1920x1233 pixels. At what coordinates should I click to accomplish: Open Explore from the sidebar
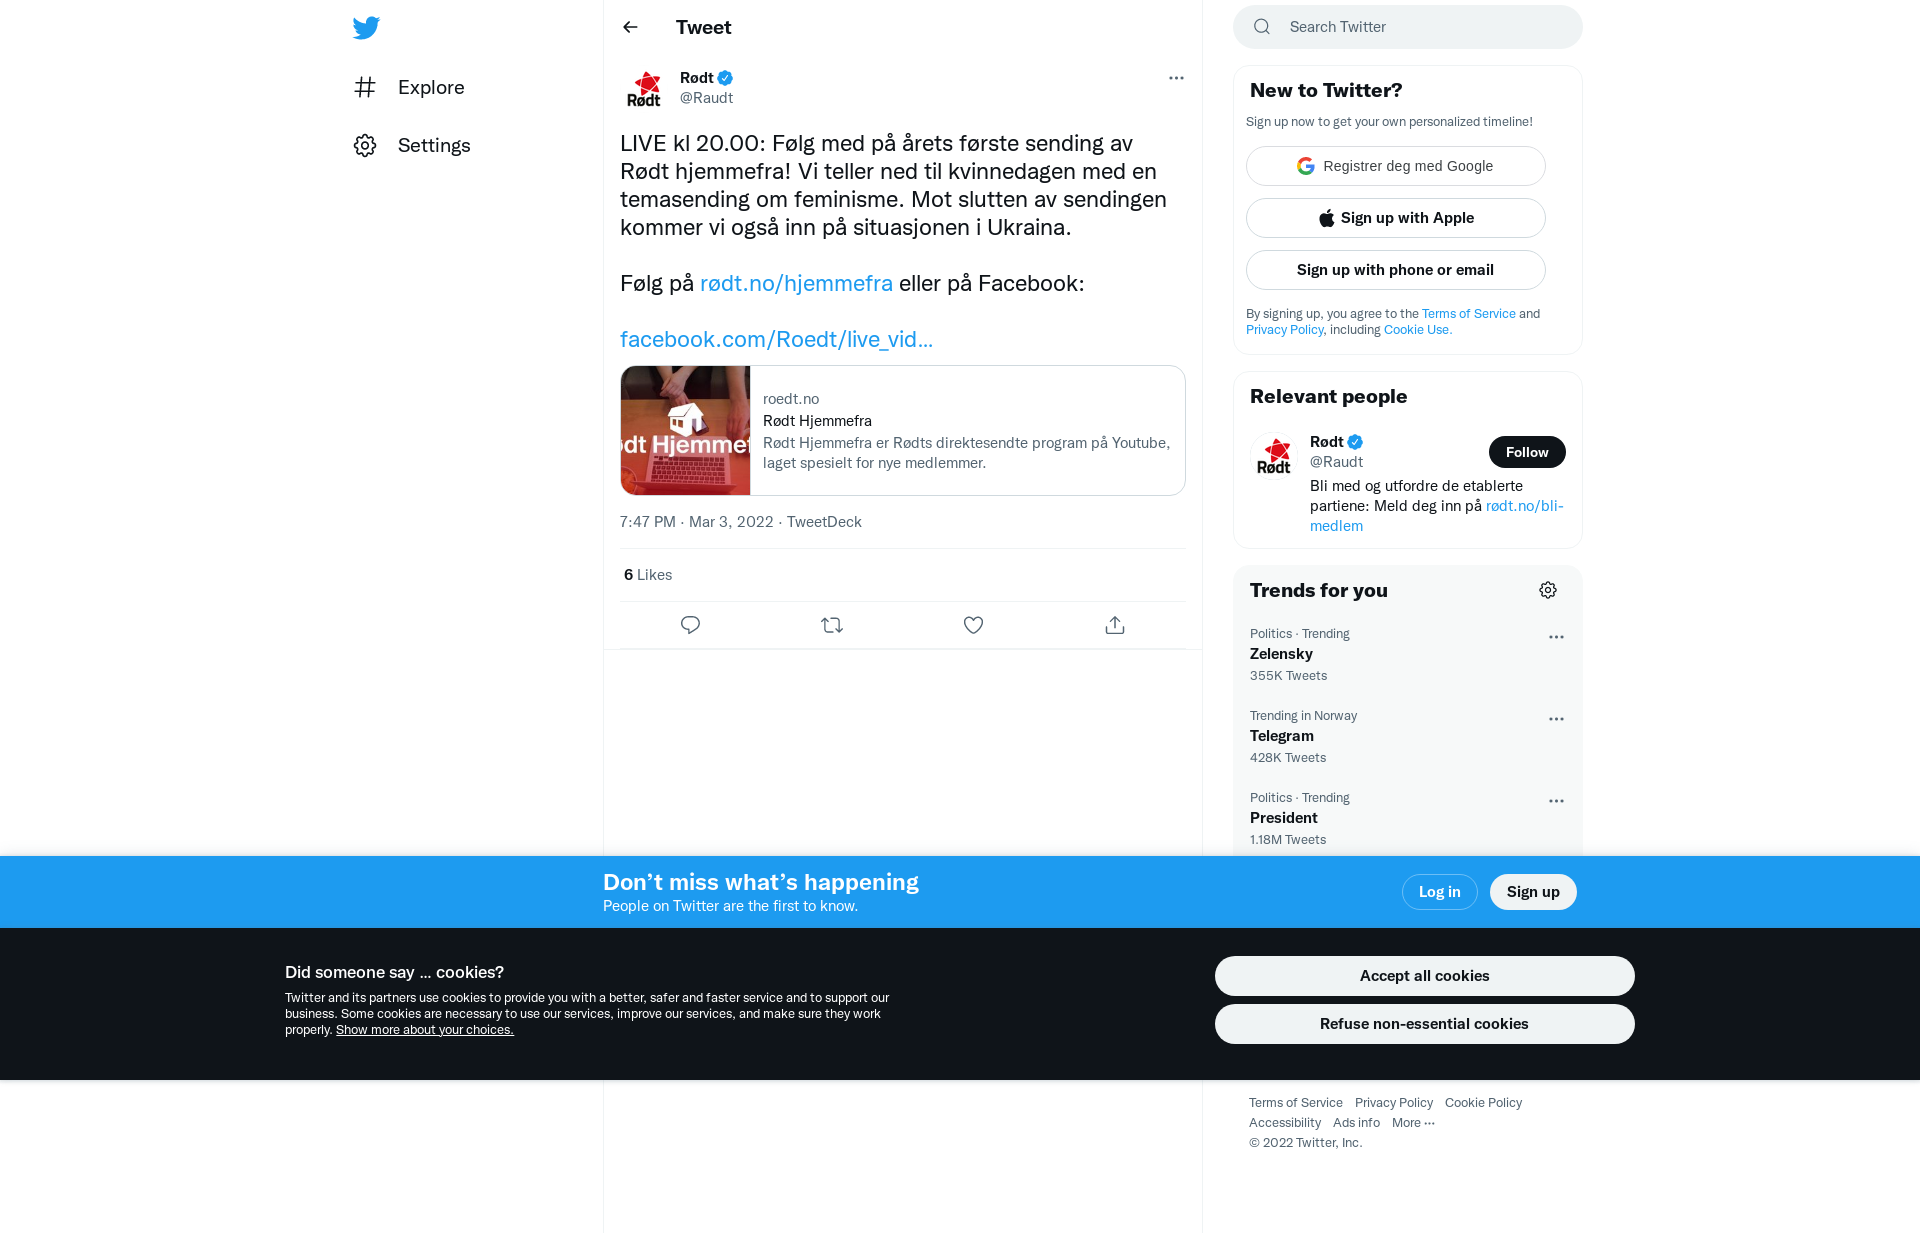409,87
